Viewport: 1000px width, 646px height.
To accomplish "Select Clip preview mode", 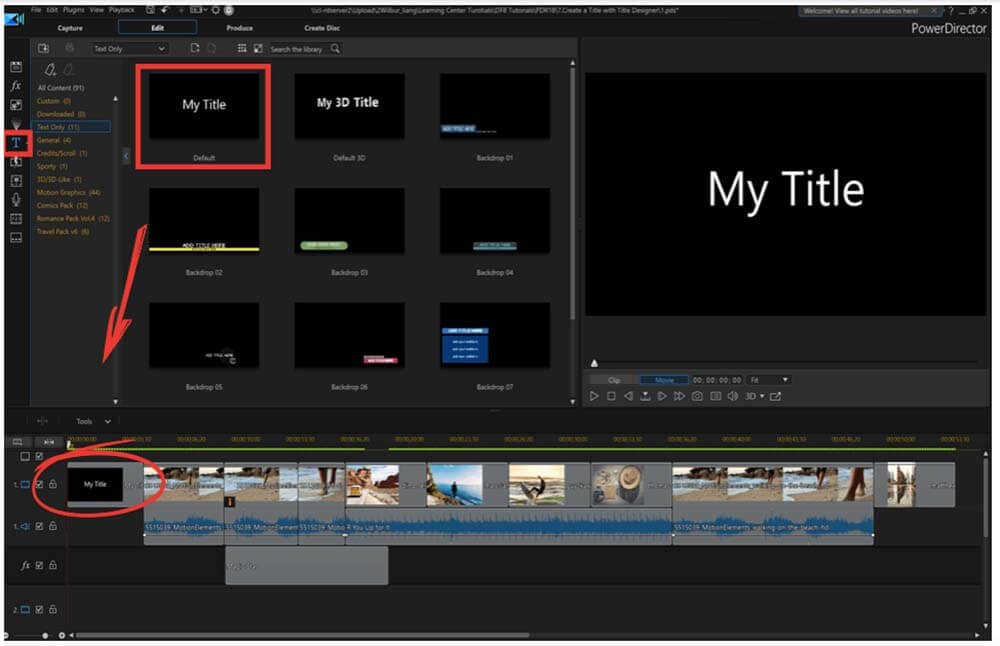I will 614,380.
